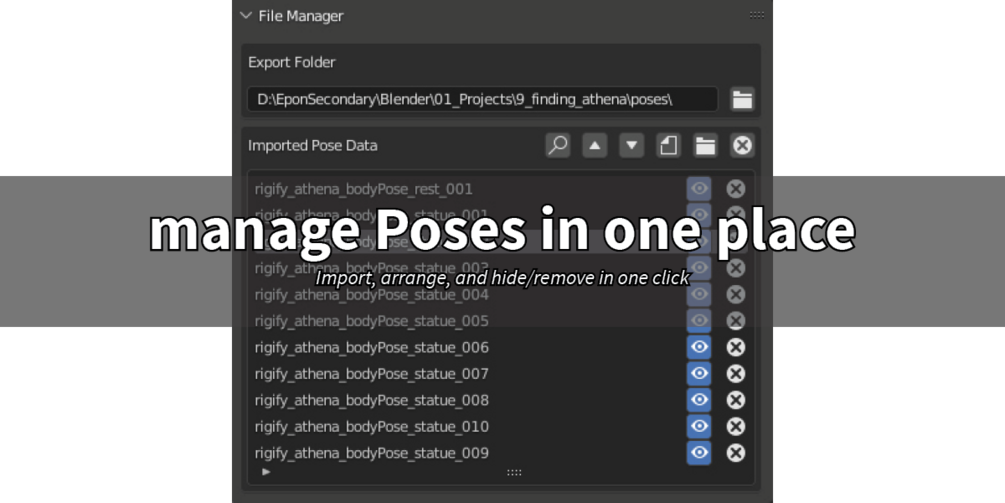Collapse the File Manager panel
Image resolution: width=1005 pixels, height=503 pixels.
(246, 15)
